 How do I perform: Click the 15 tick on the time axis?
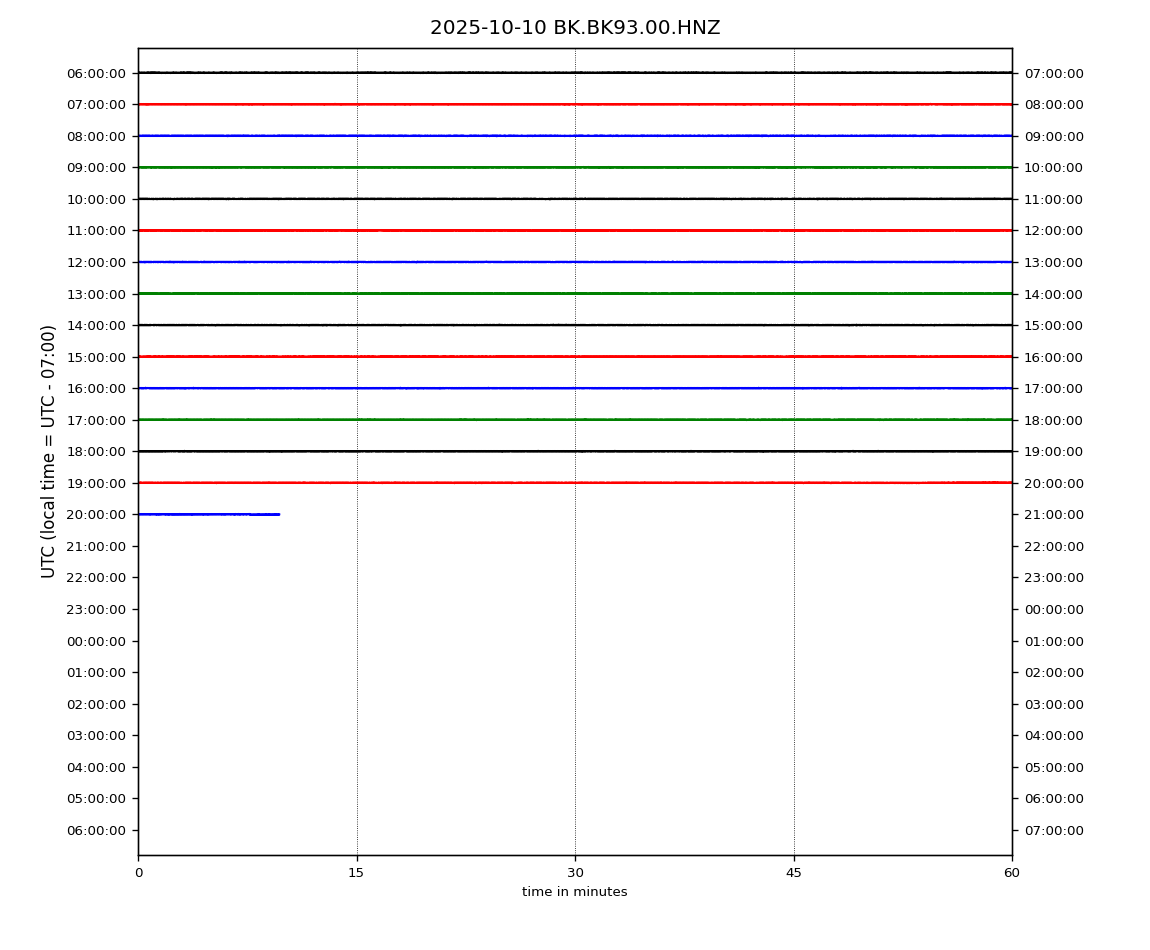pos(357,873)
